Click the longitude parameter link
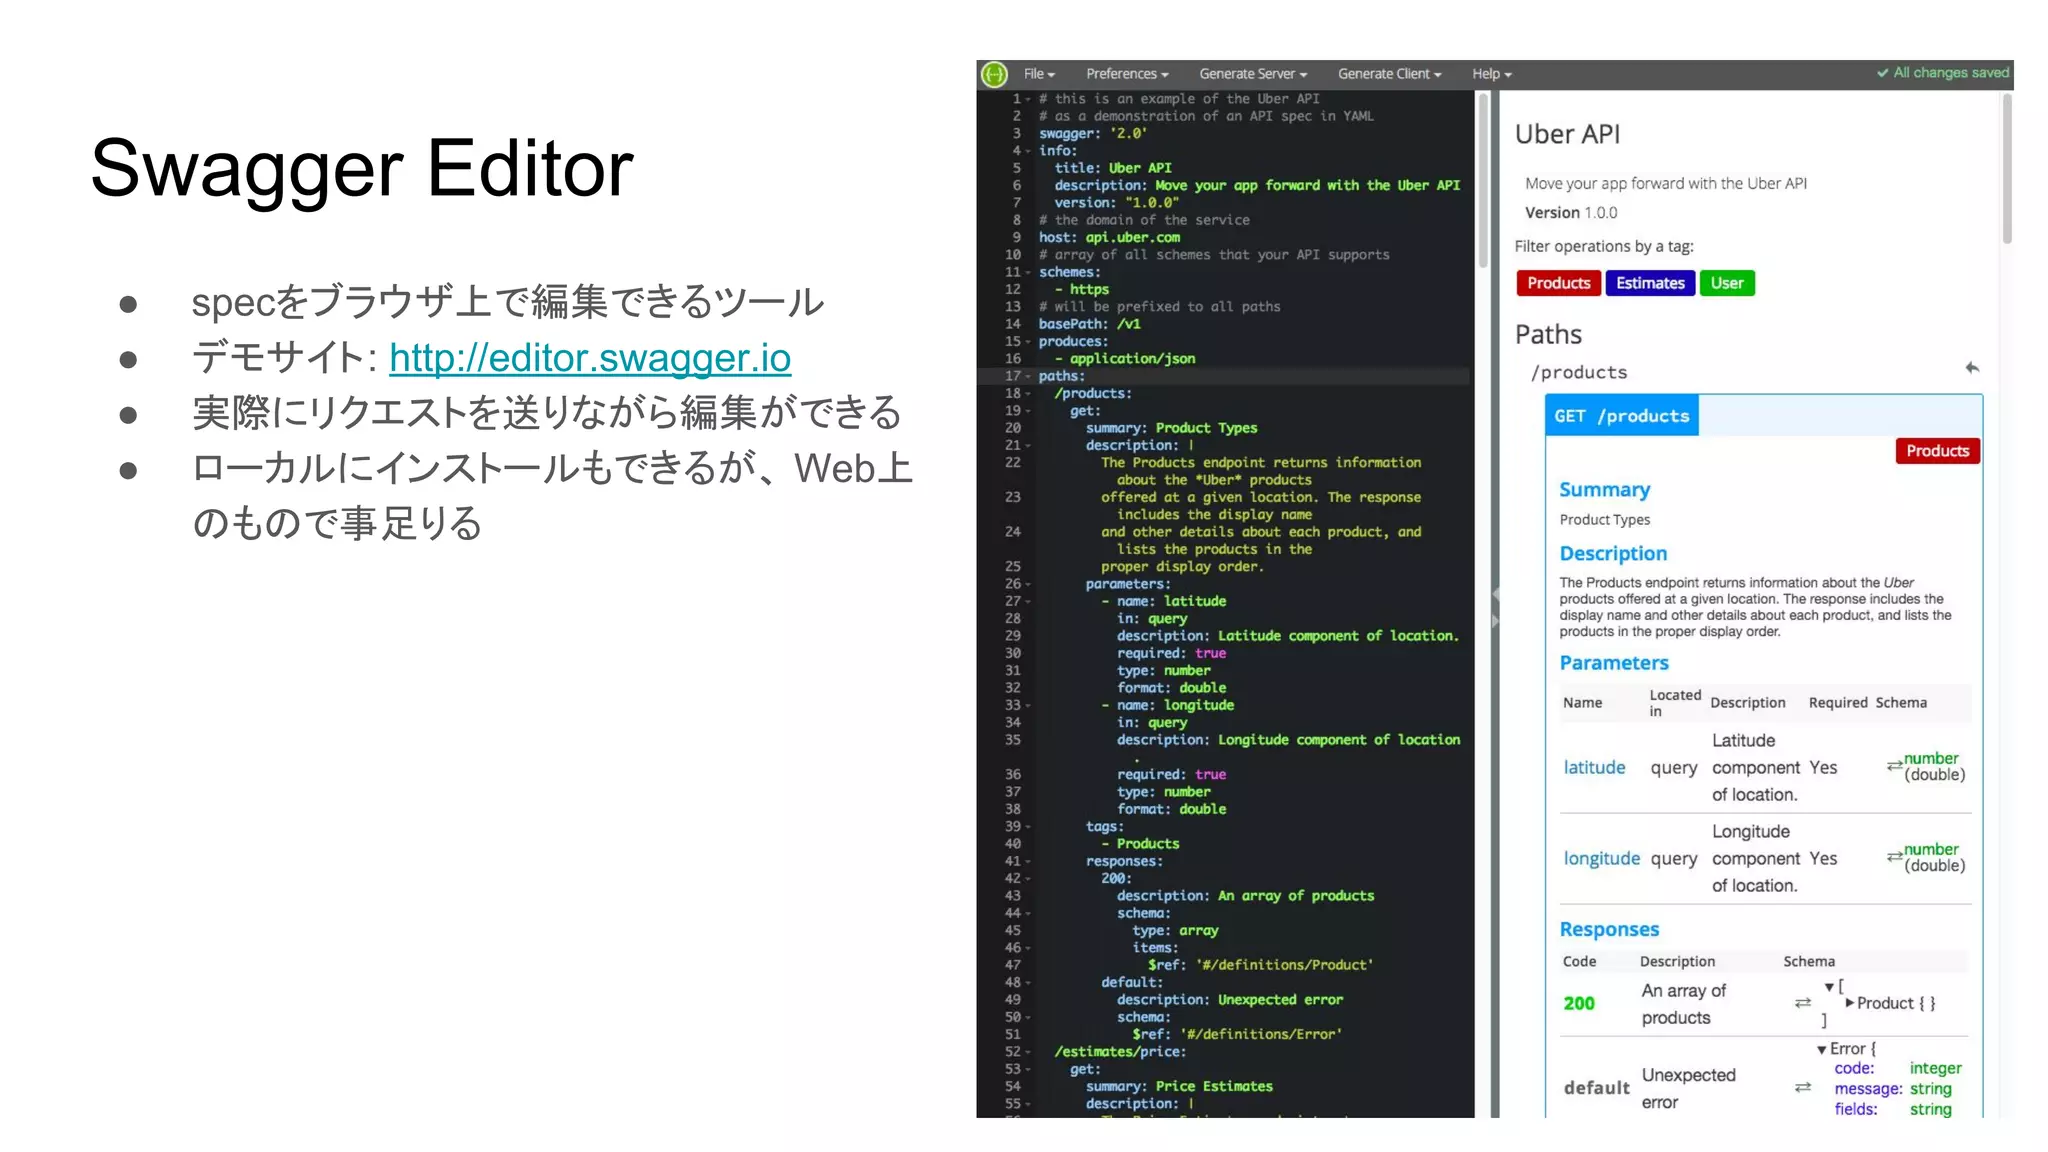The image size is (2048, 1152). (1601, 858)
